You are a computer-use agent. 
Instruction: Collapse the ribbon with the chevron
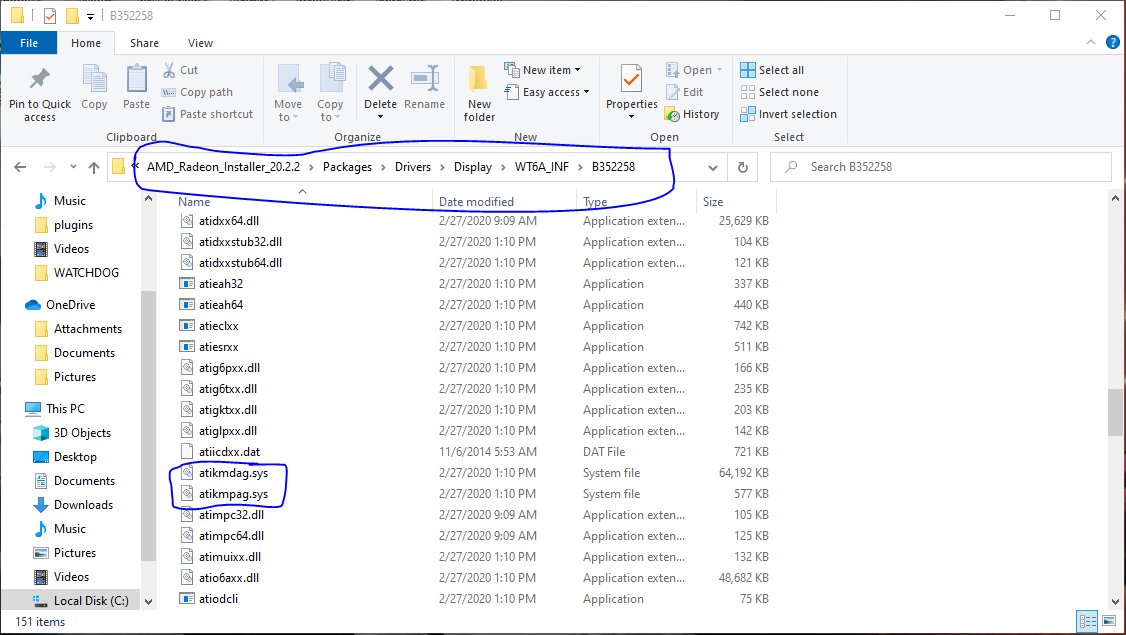click(x=1091, y=42)
